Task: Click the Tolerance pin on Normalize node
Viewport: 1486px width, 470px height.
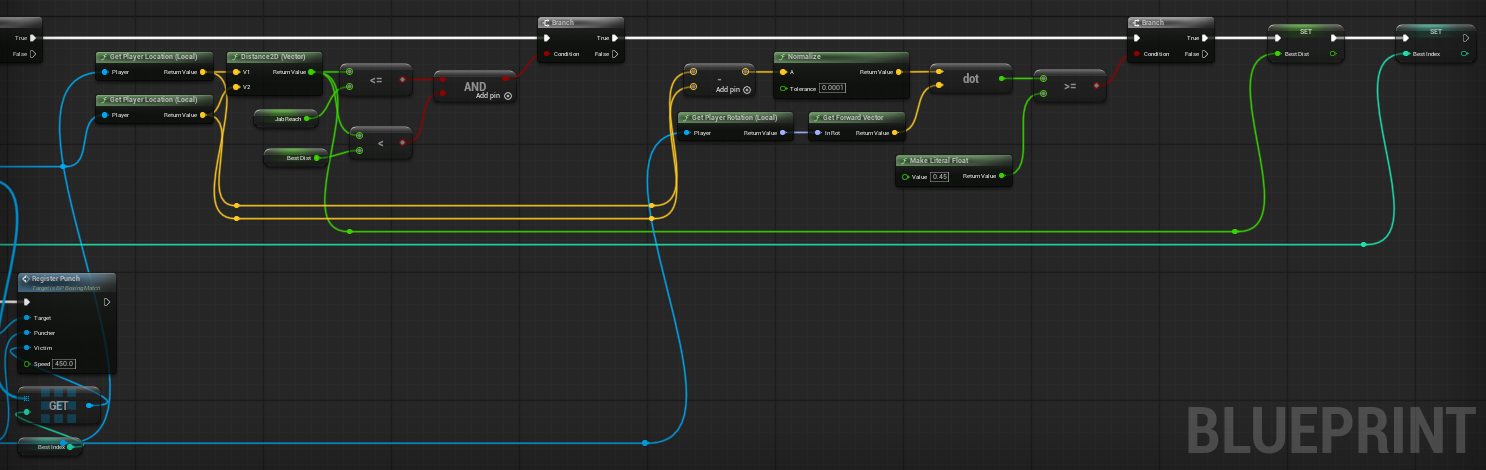Action: (783, 89)
